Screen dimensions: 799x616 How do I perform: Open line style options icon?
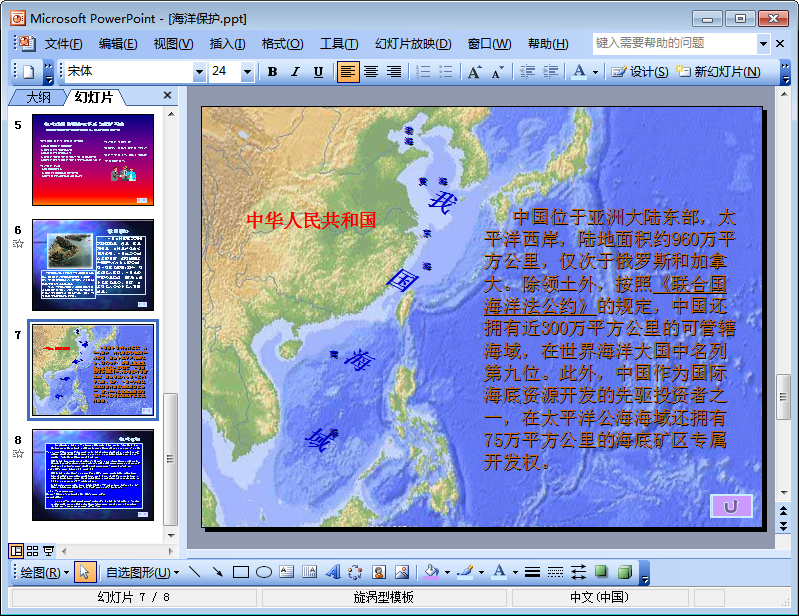point(532,573)
